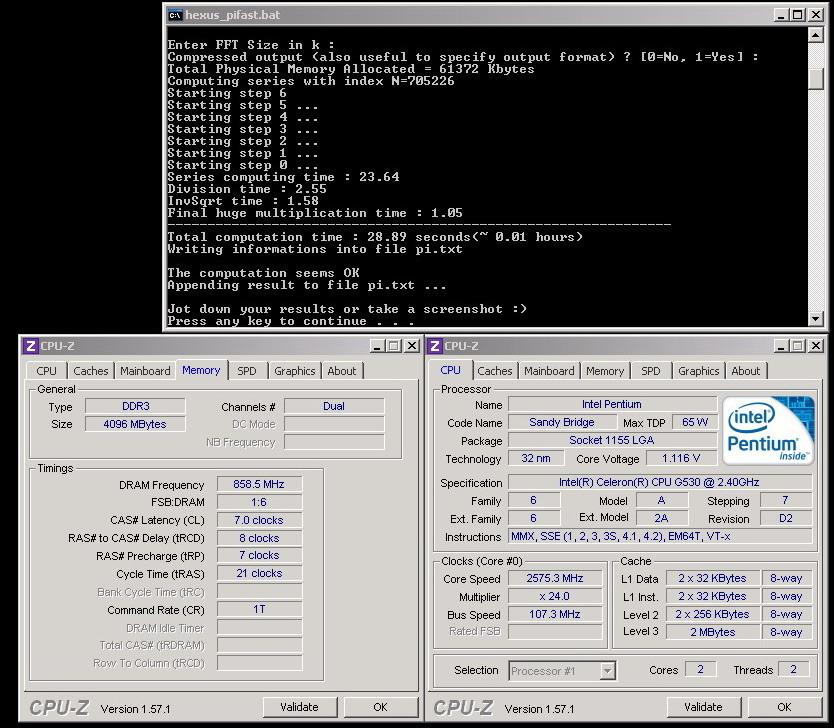Open SPD tab in left CPU-Z window
834x728 pixels.
click(x=247, y=371)
